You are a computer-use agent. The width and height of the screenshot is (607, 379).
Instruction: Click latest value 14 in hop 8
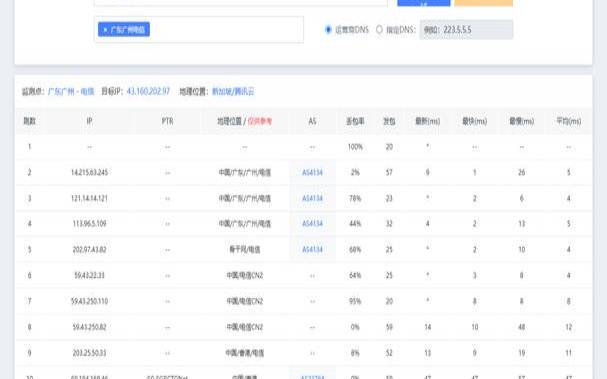point(427,327)
